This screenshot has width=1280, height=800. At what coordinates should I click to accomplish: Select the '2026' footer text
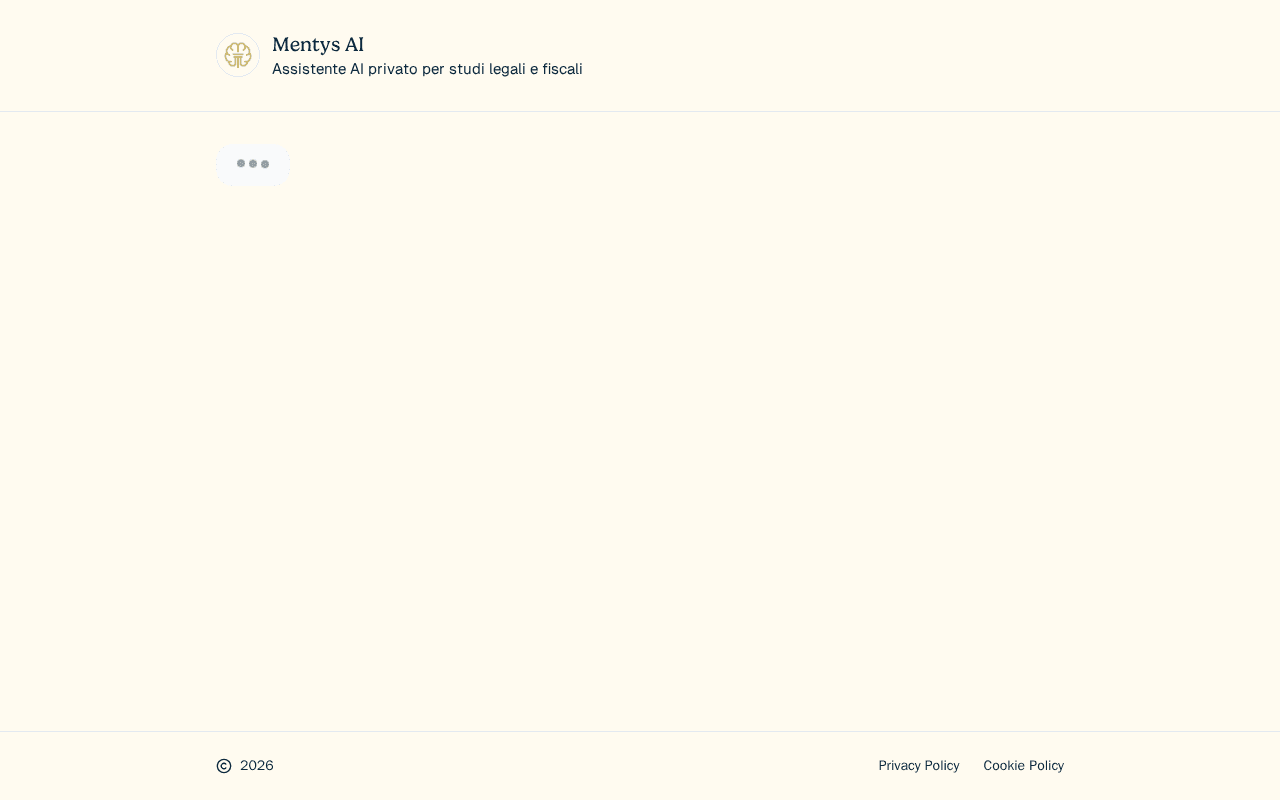(x=257, y=766)
